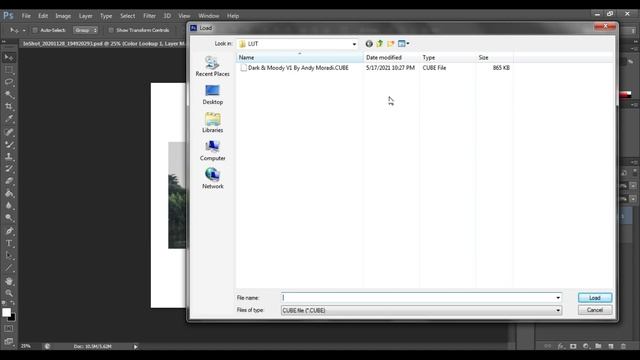The height and width of the screenshot is (360, 640).
Task: Open the Type menu
Action: tap(106, 16)
